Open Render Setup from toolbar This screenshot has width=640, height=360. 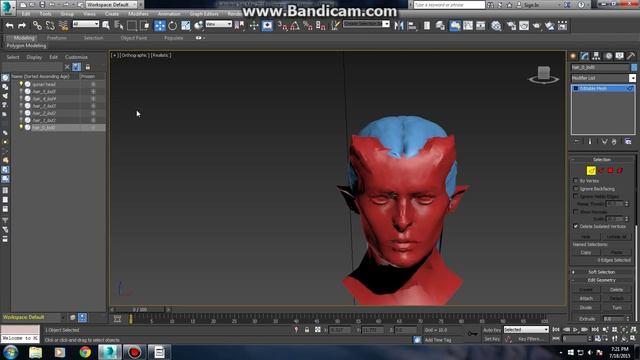click(x=511, y=26)
